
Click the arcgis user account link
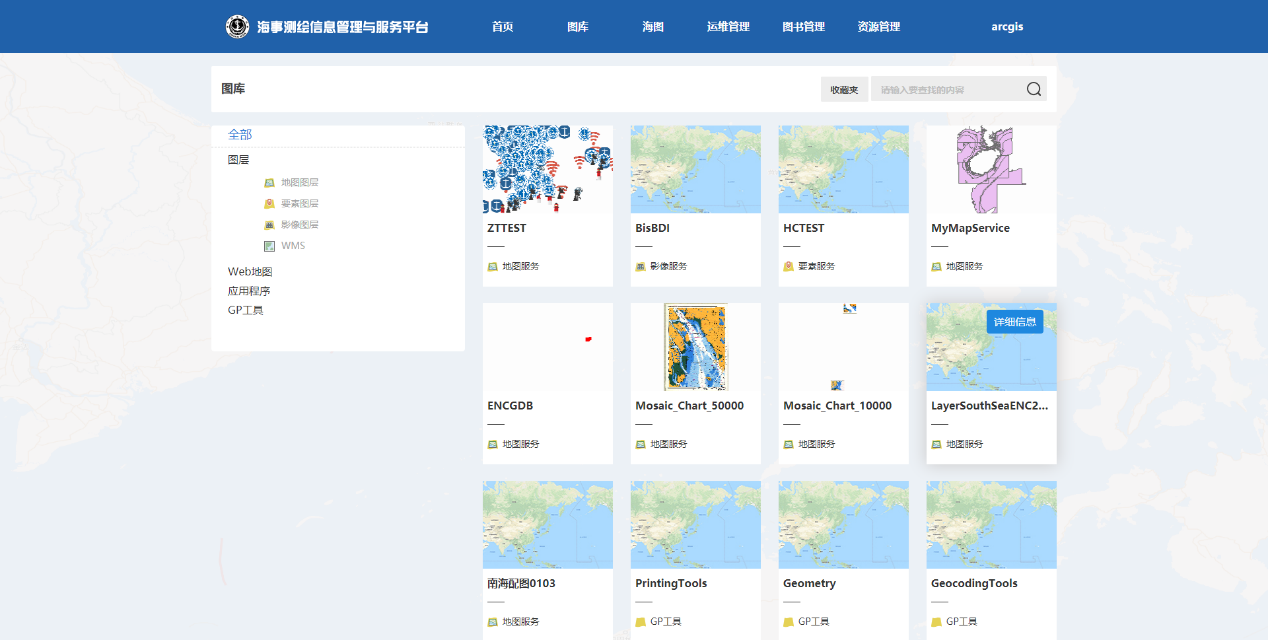(1007, 27)
